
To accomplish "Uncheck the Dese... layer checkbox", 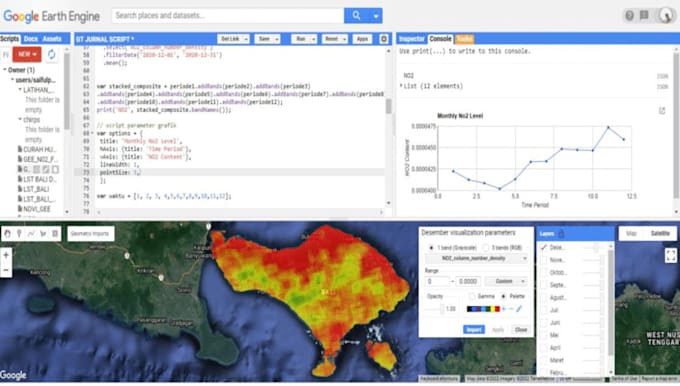I will 543,247.
